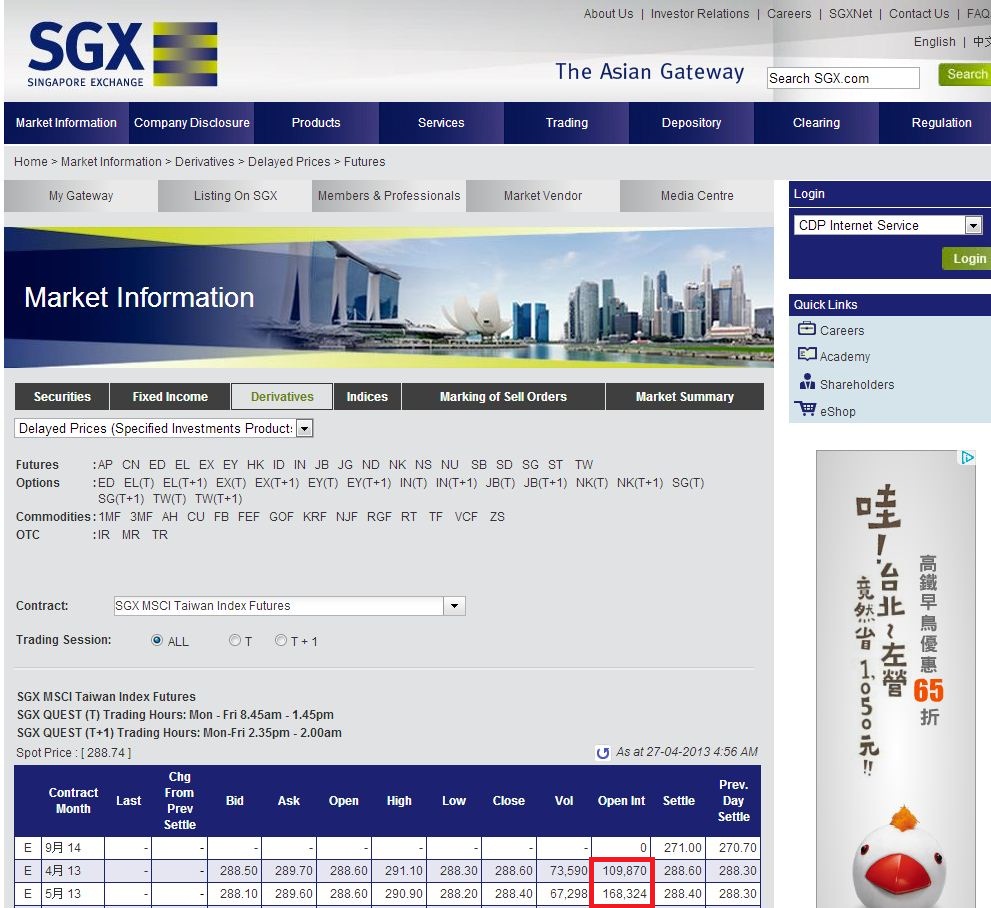This screenshot has width=991, height=908.
Task: Switch to the Indices tab
Action: [x=367, y=397]
